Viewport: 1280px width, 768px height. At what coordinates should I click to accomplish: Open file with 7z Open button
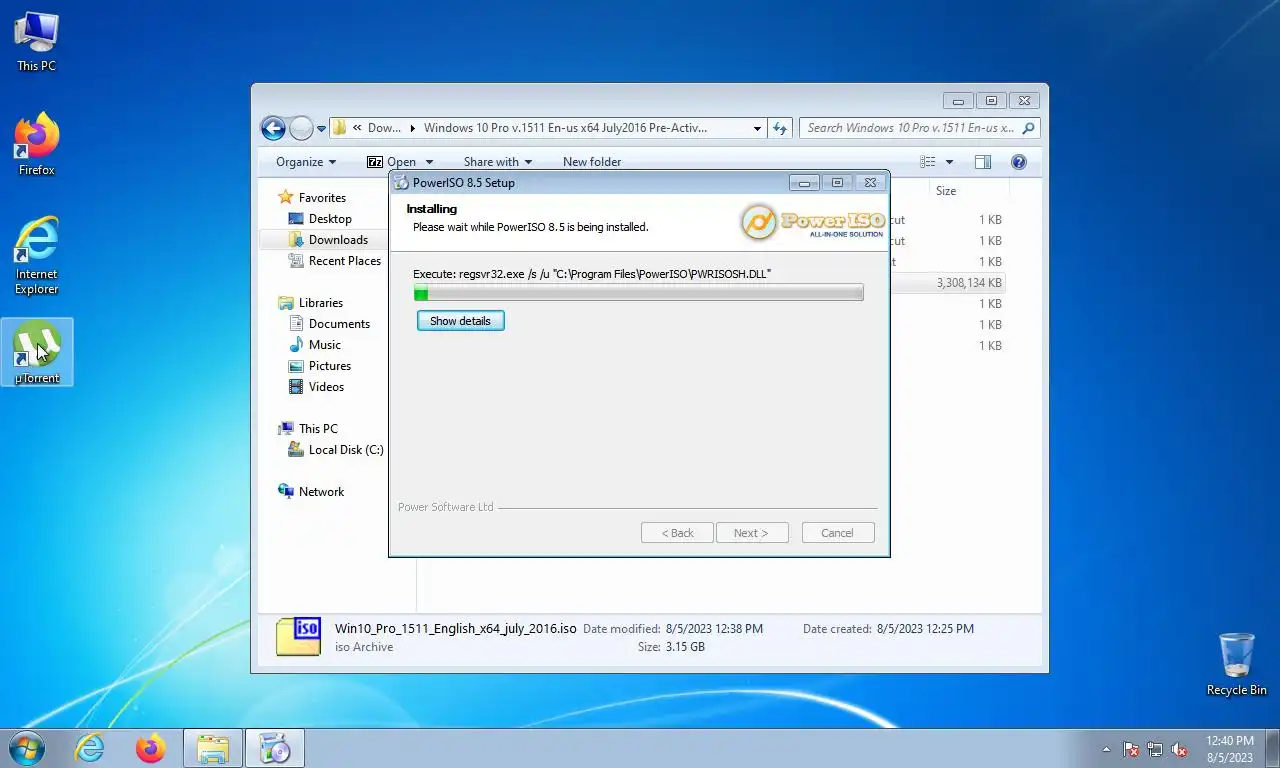coord(391,162)
